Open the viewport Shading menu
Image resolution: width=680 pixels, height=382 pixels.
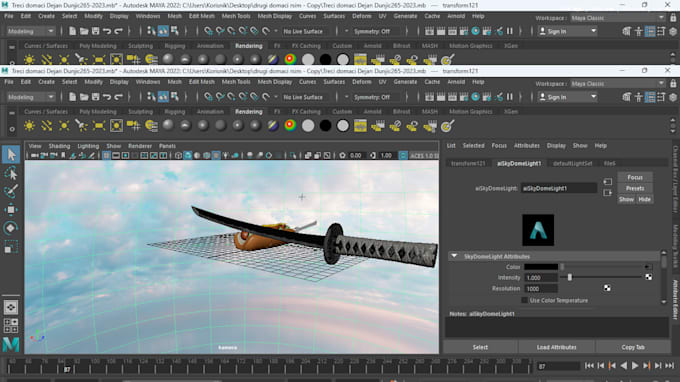pos(59,146)
